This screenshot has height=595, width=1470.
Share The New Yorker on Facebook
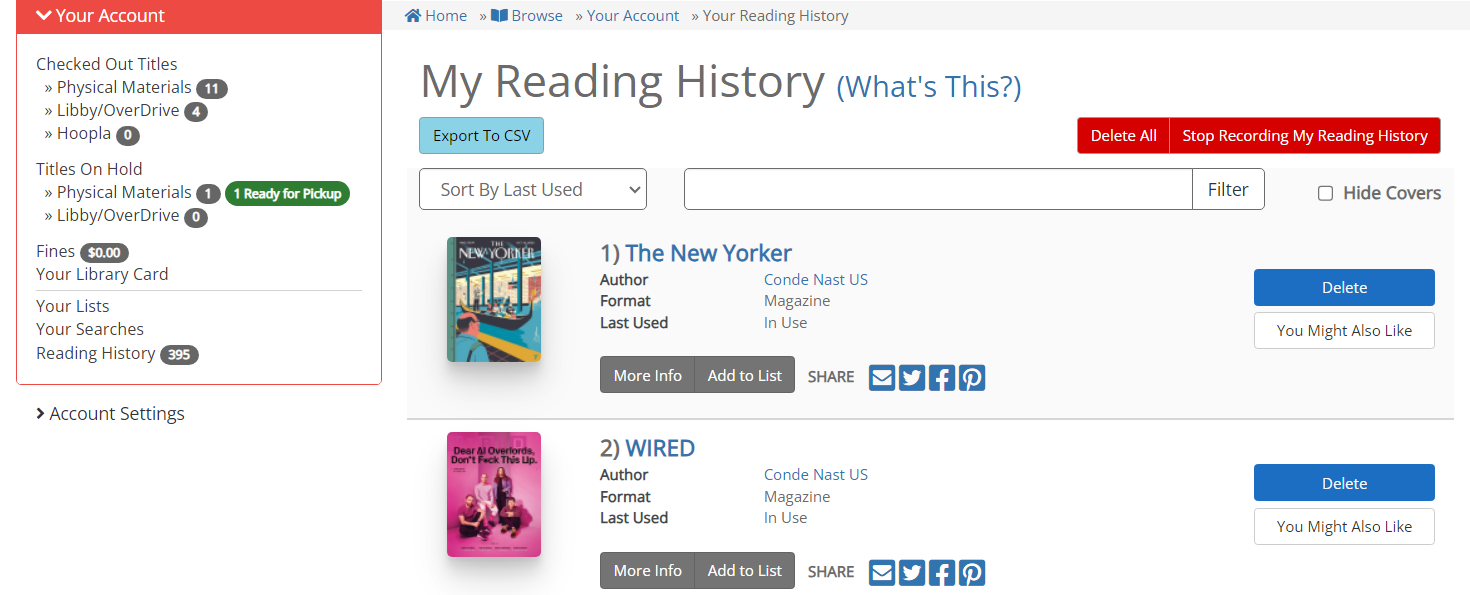click(941, 378)
